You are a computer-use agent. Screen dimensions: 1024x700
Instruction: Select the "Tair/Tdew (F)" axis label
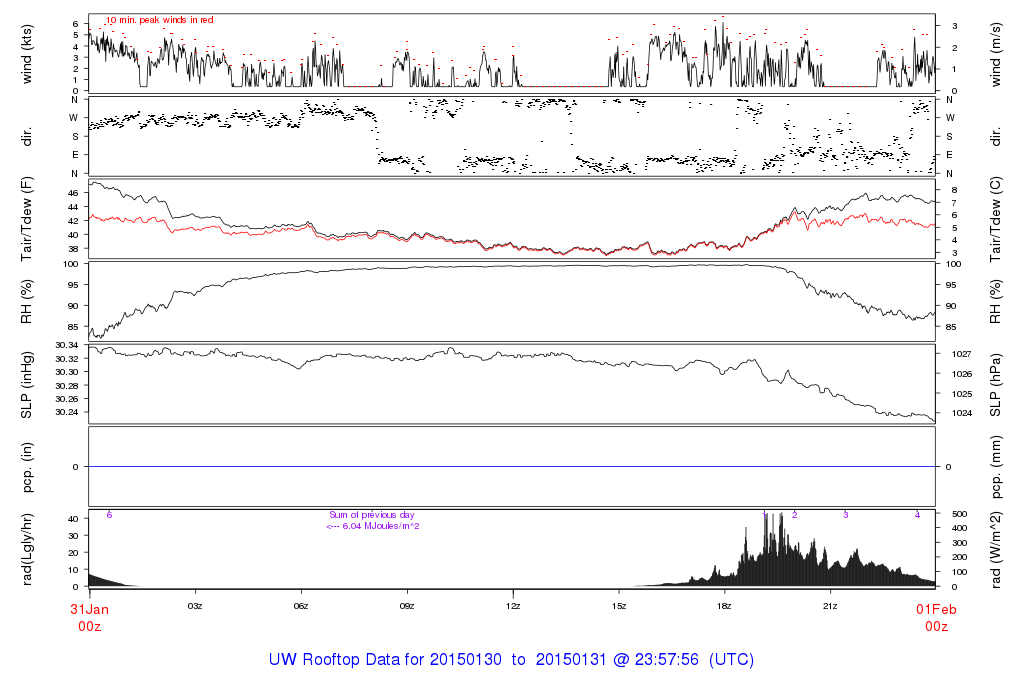[27, 218]
